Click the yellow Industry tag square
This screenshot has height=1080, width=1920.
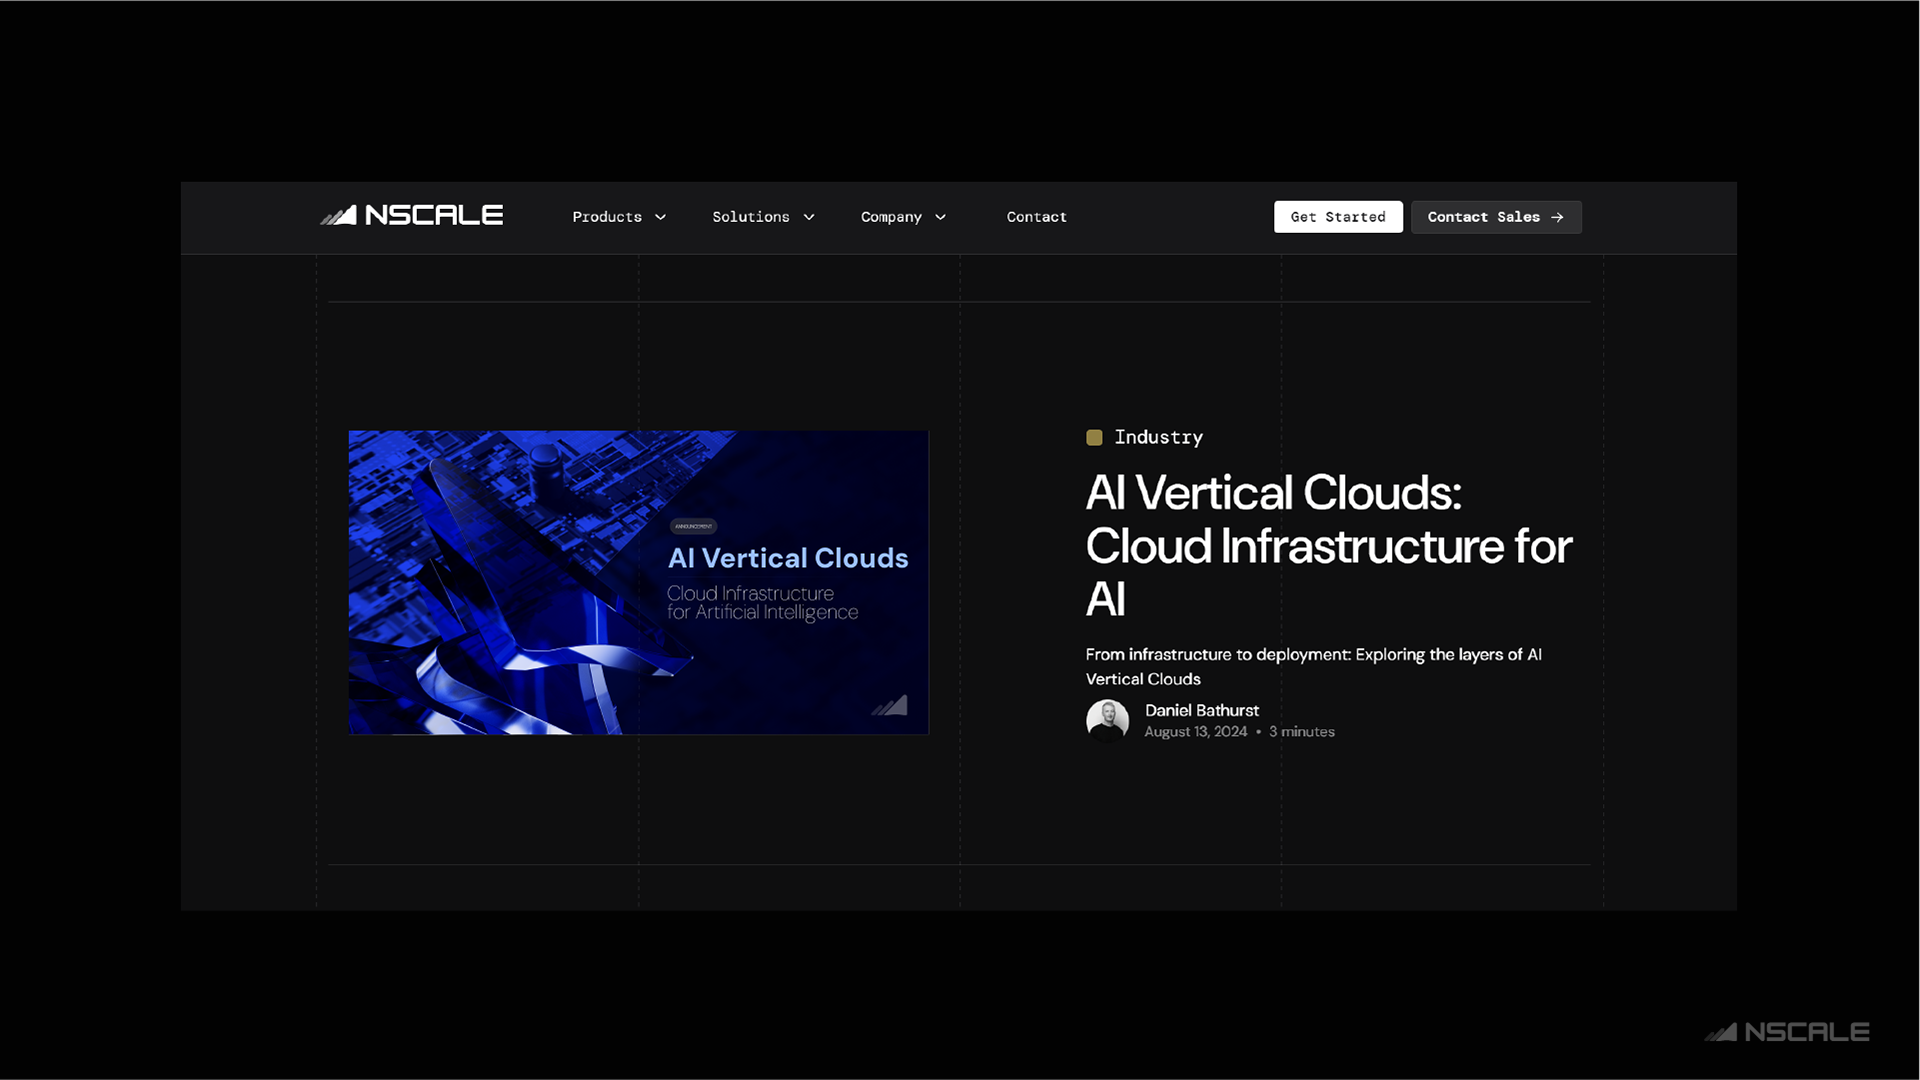coord(1094,438)
